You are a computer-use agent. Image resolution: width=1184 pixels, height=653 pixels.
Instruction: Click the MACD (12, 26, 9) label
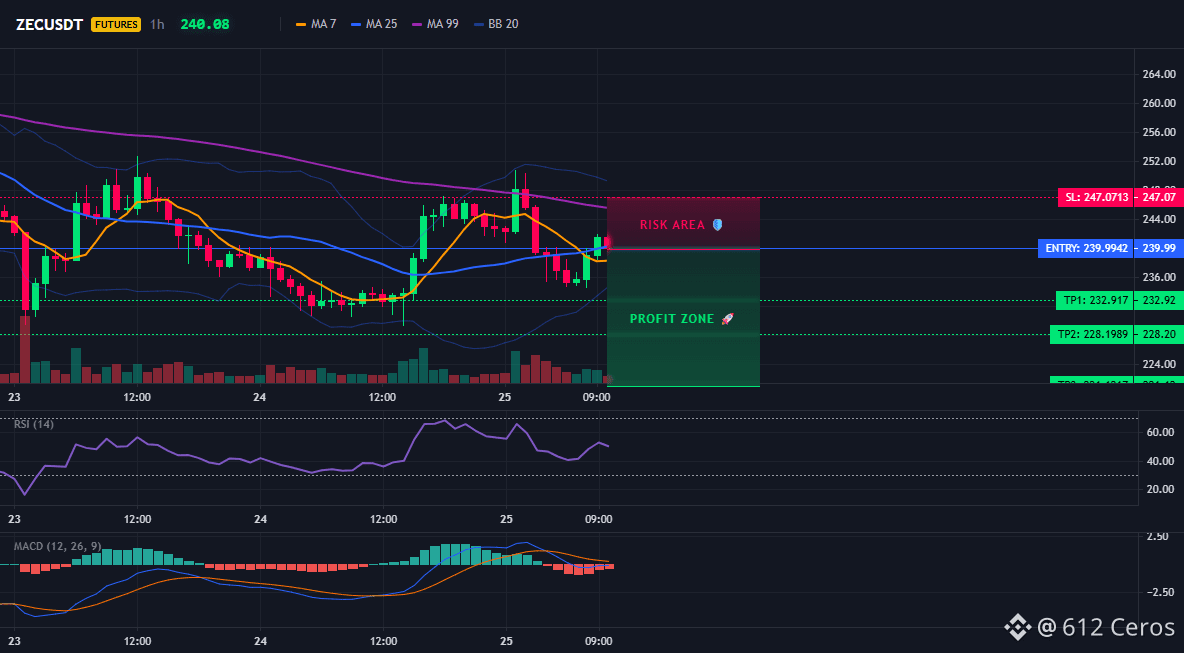(x=57, y=546)
